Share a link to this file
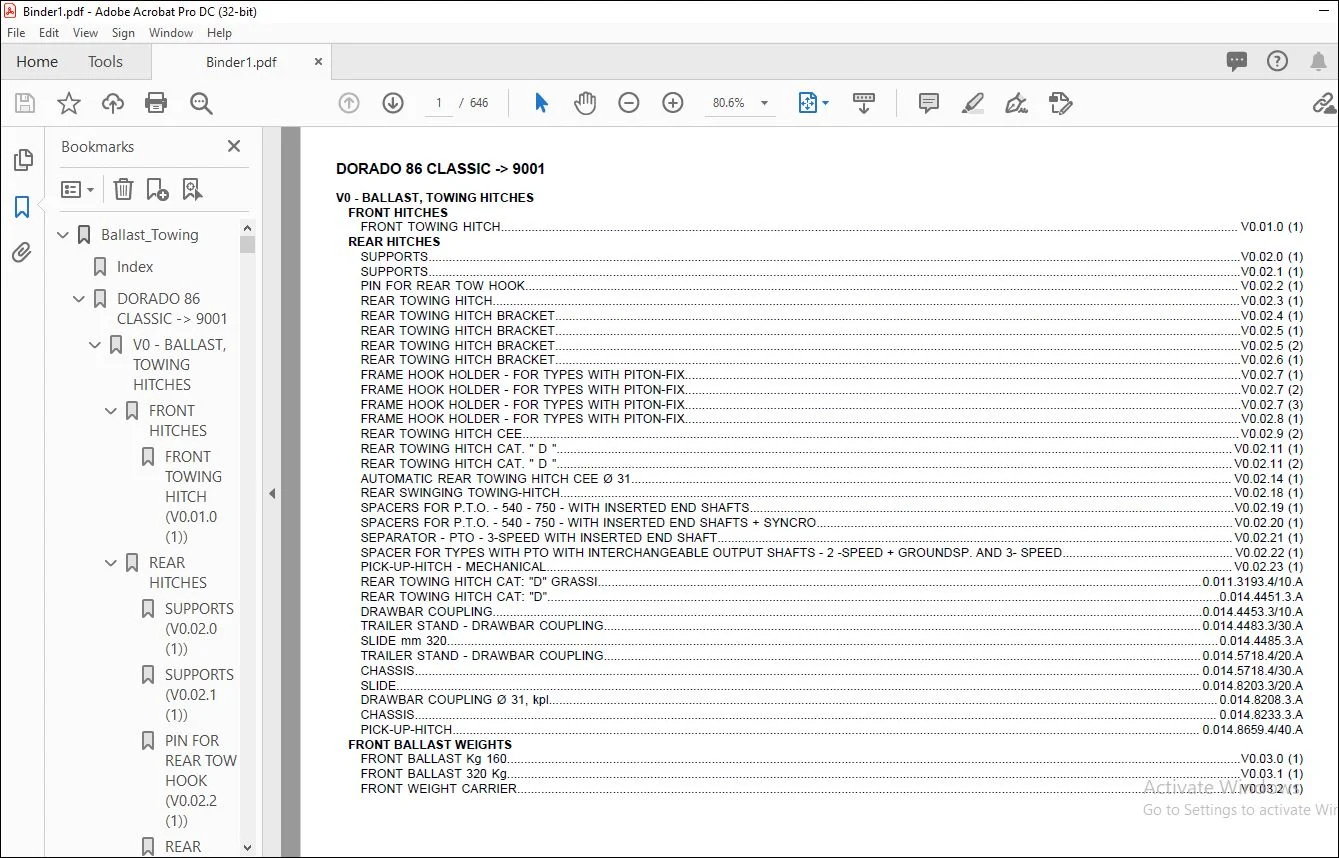The width and height of the screenshot is (1339, 858). 1325,103
